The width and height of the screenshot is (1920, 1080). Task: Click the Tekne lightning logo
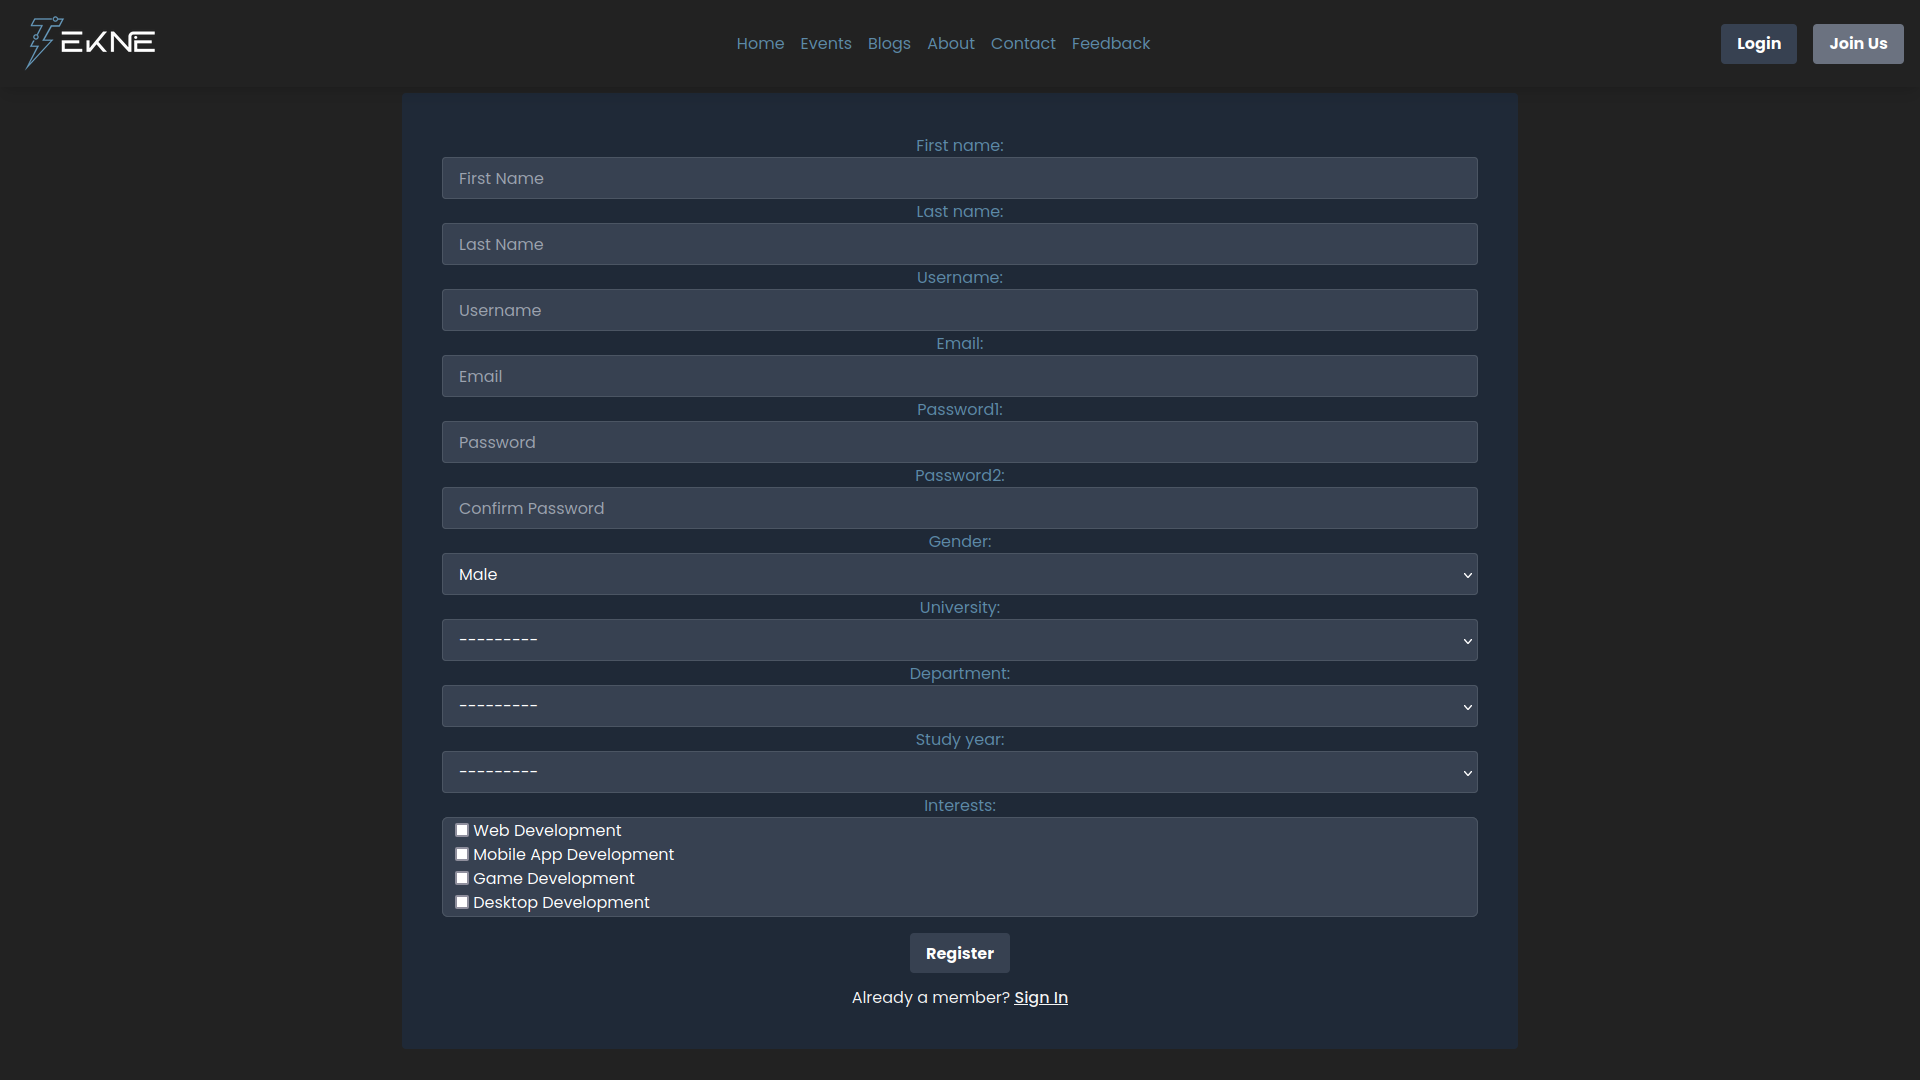(x=90, y=43)
